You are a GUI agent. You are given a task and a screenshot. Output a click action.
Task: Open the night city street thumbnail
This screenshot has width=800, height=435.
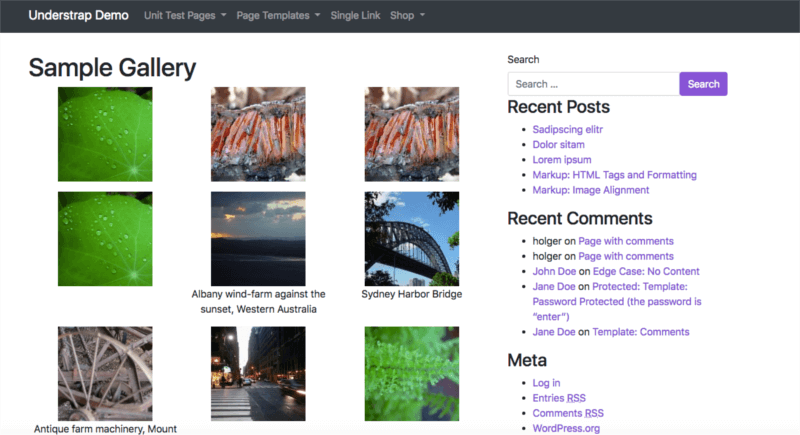pos(258,374)
